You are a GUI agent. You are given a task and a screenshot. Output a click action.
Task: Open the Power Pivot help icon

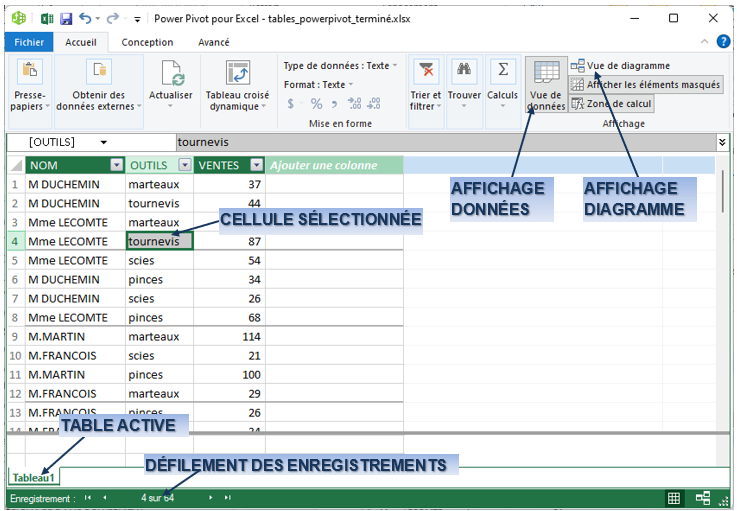tap(723, 41)
